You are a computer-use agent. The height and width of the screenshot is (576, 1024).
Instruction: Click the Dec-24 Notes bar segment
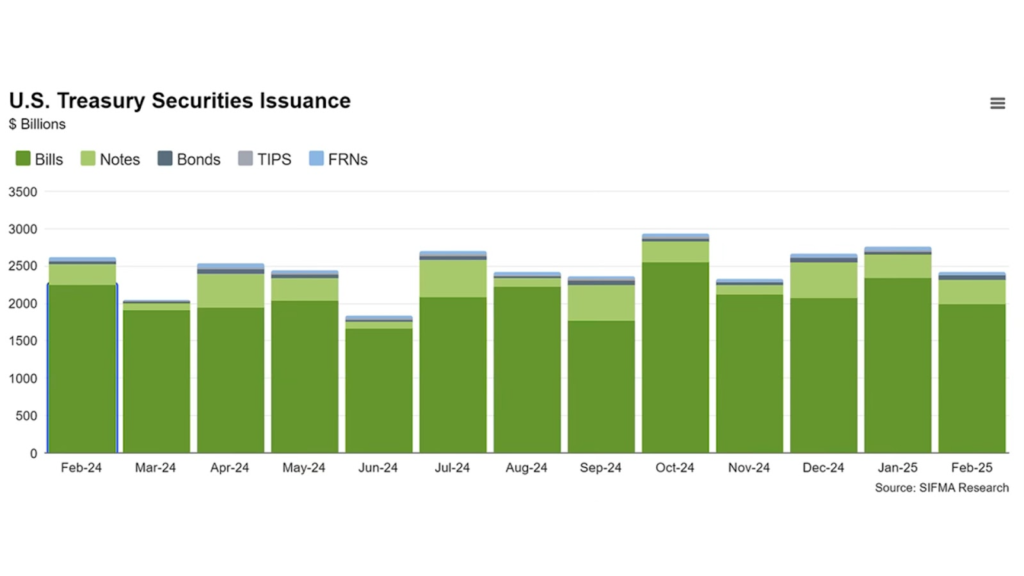[x=823, y=280]
